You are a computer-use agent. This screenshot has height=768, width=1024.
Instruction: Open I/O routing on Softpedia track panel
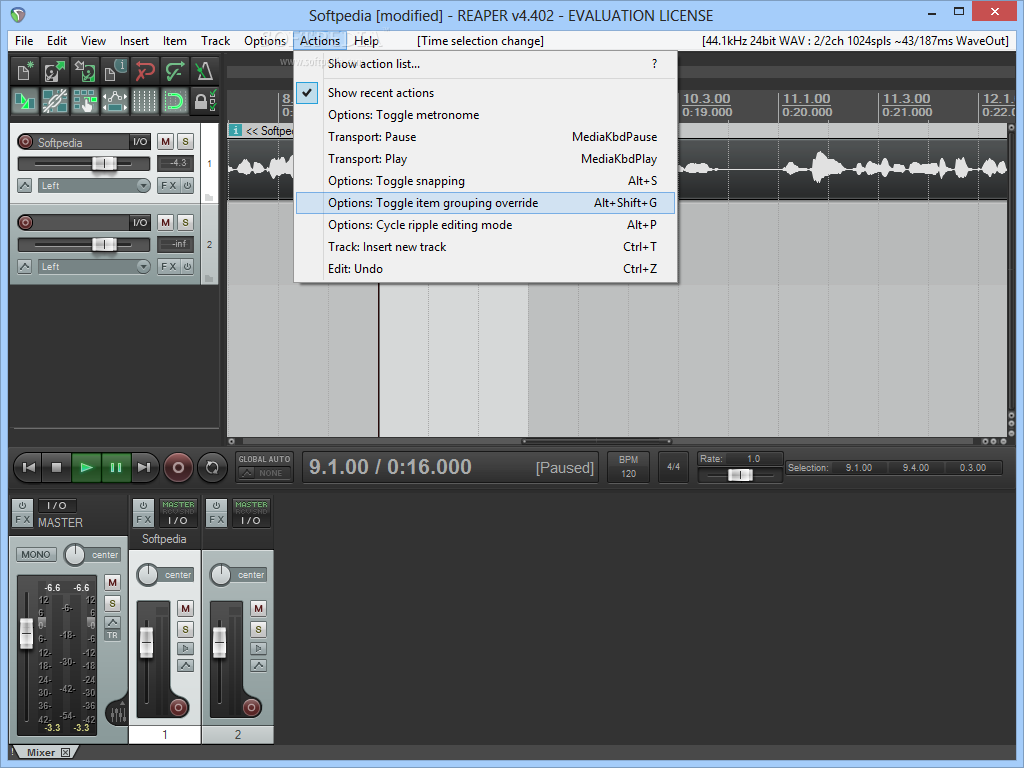pos(140,142)
